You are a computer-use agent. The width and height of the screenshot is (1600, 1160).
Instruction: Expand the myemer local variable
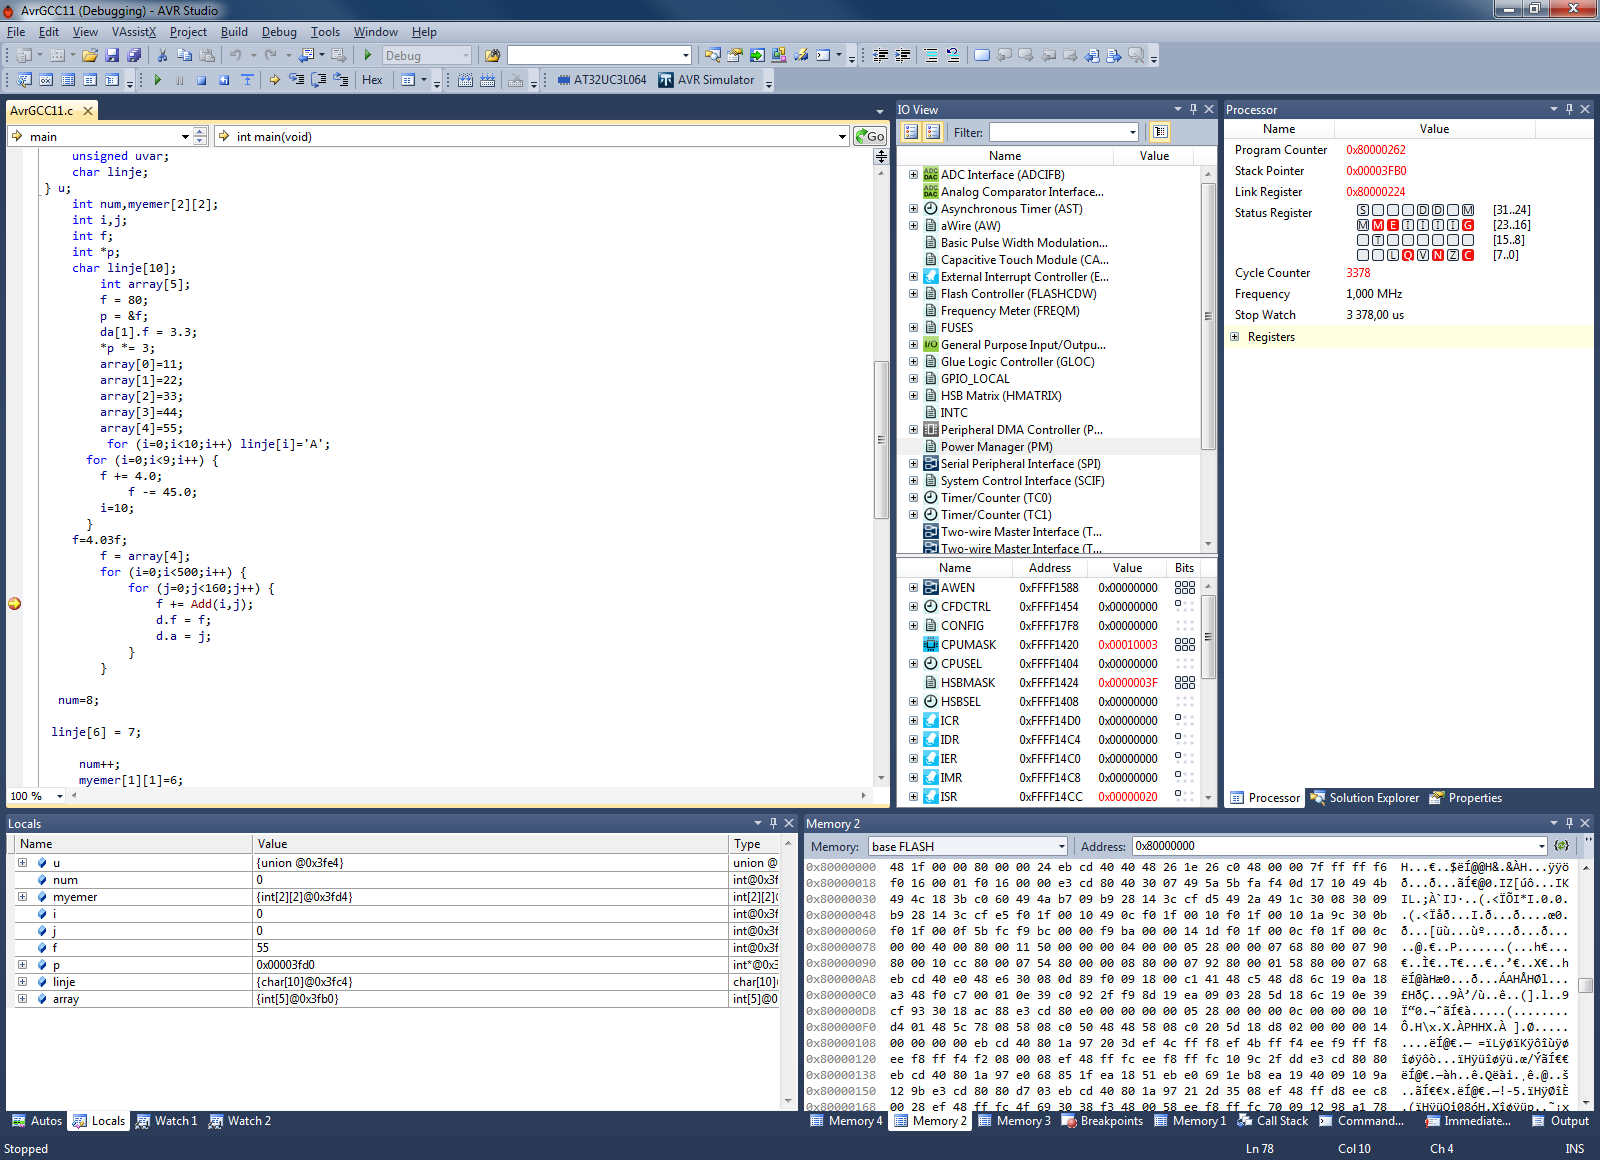point(22,896)
